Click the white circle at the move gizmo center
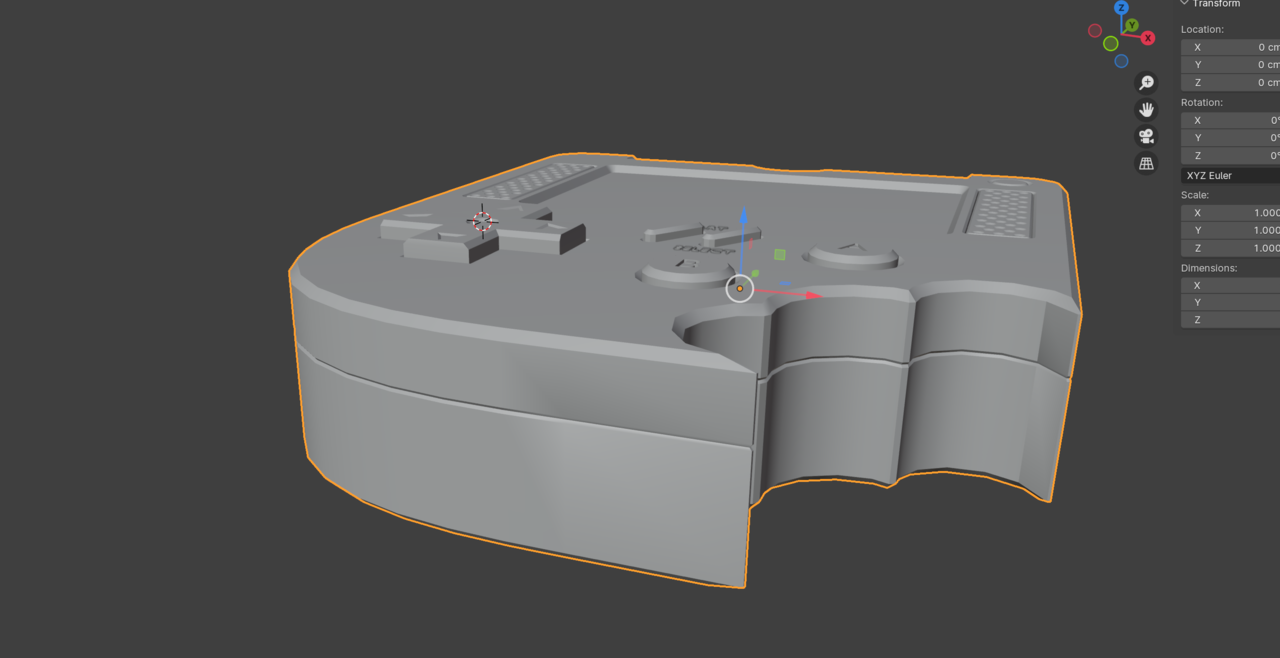This screenshot has height=658, width=1280. [740, 289]
